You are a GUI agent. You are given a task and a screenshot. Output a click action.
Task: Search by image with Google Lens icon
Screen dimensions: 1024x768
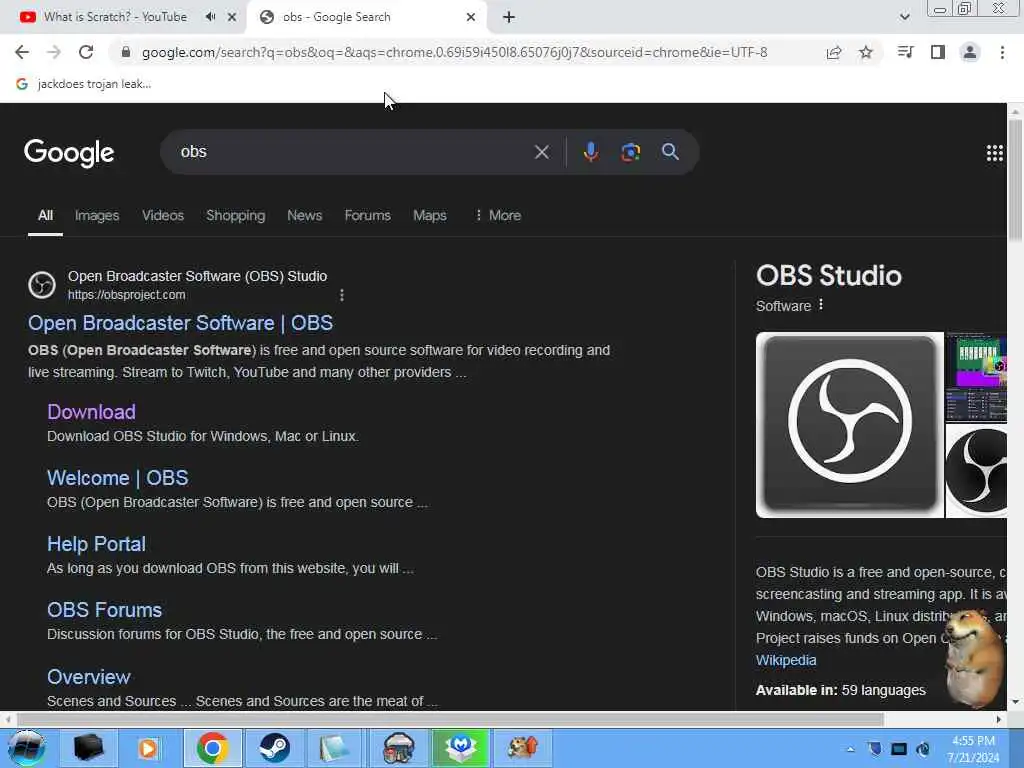pos(630,152)
